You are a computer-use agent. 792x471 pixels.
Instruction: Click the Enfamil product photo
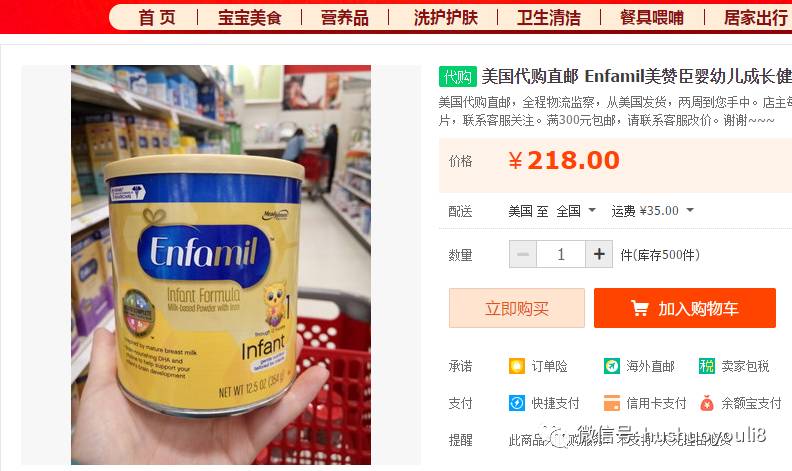point(221,265)
